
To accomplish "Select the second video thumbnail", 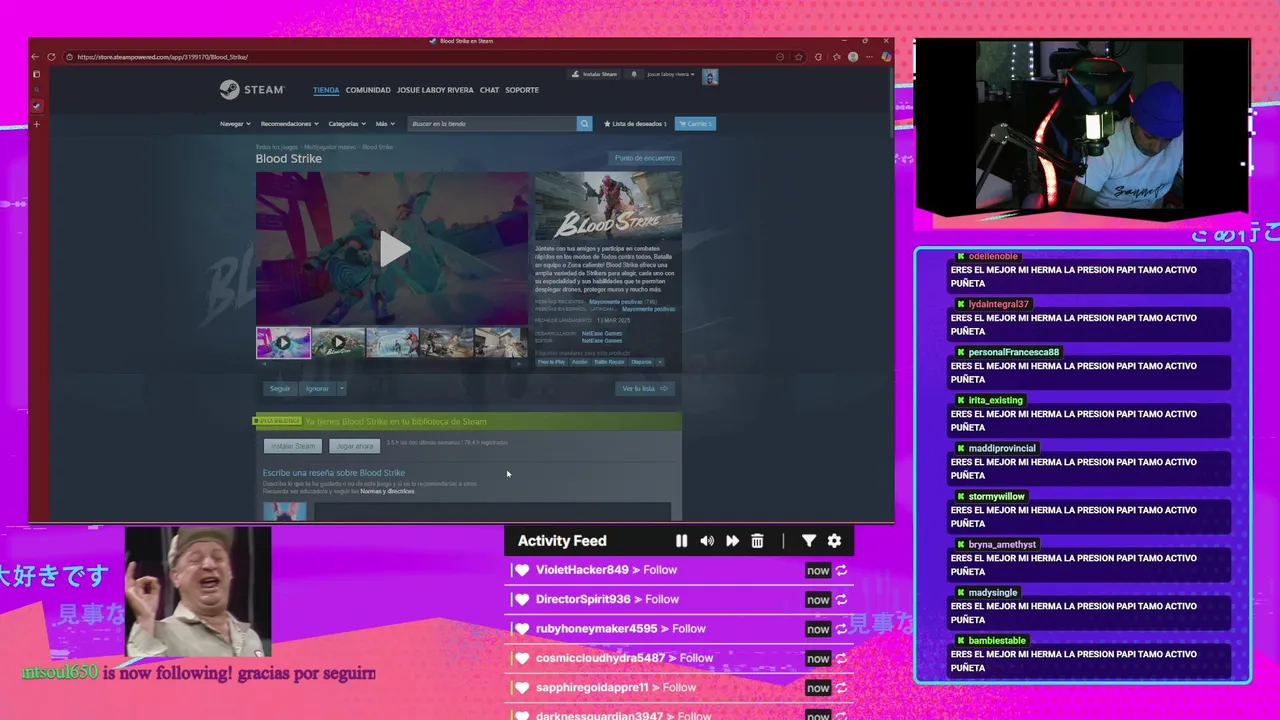I will pyautogui.click(x=338, y=342).
